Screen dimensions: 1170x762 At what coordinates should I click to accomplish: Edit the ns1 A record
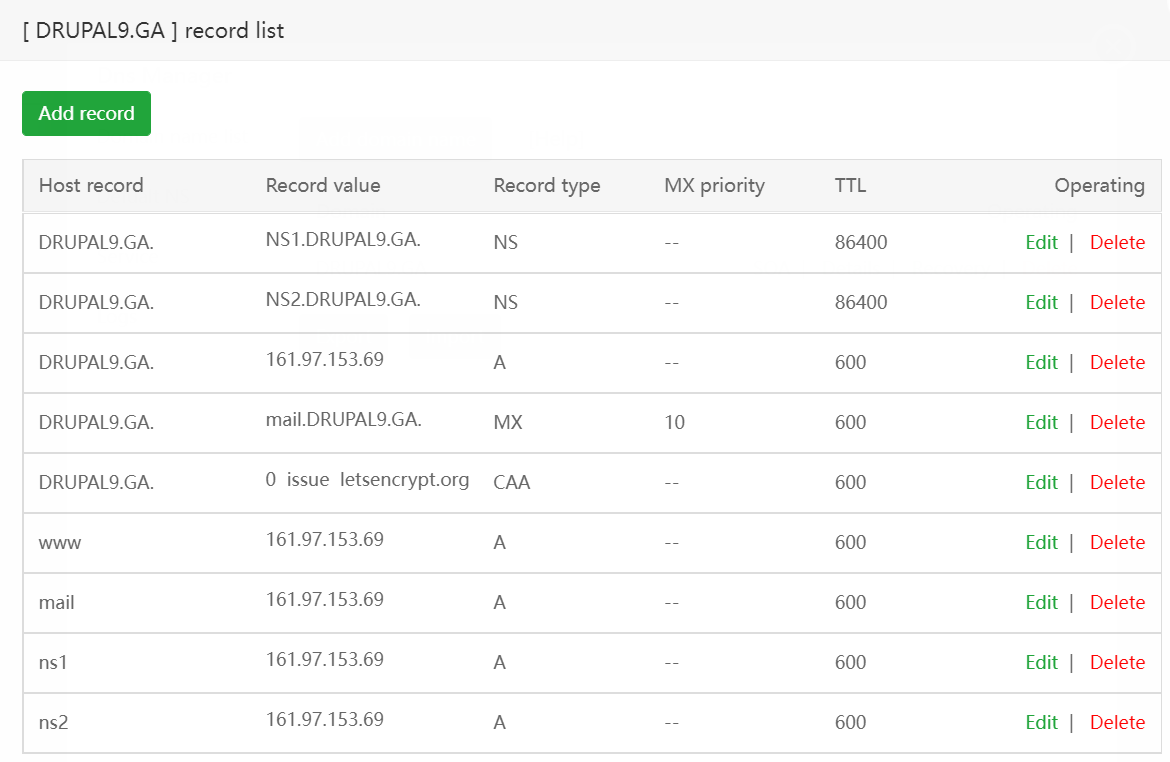coord(1041,662)
